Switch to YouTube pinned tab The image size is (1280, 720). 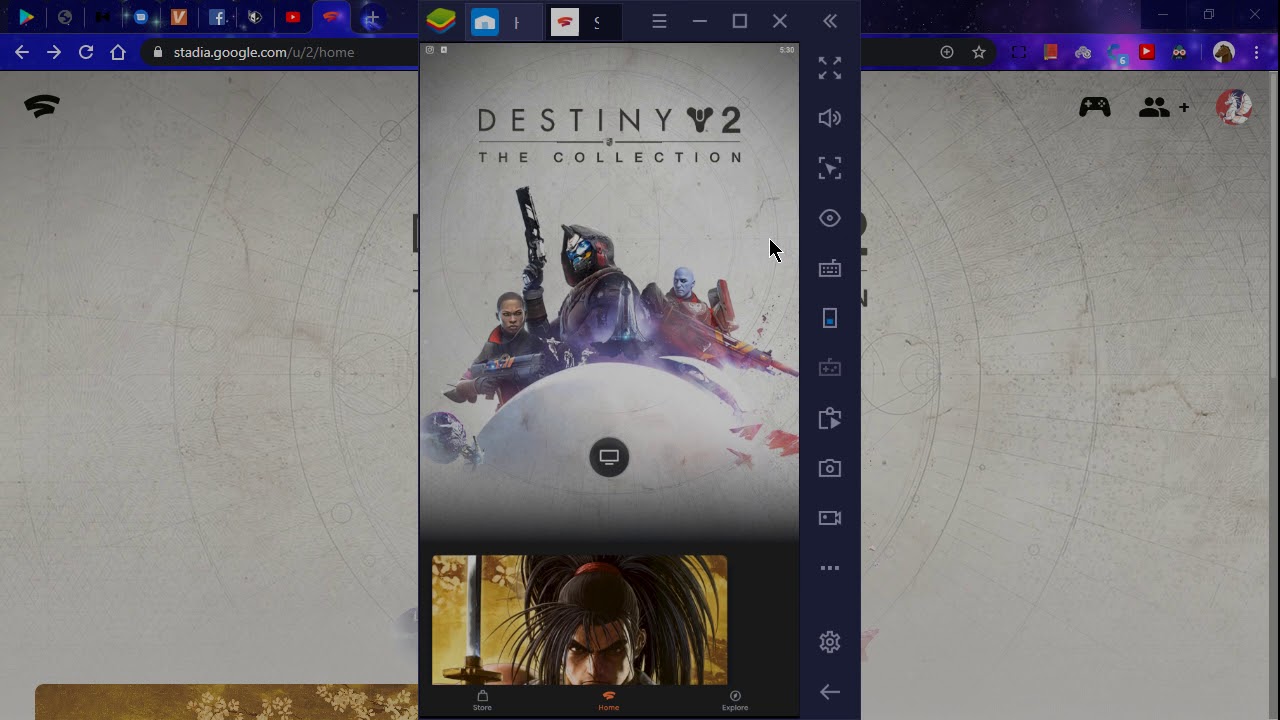(x=293, y=17)
